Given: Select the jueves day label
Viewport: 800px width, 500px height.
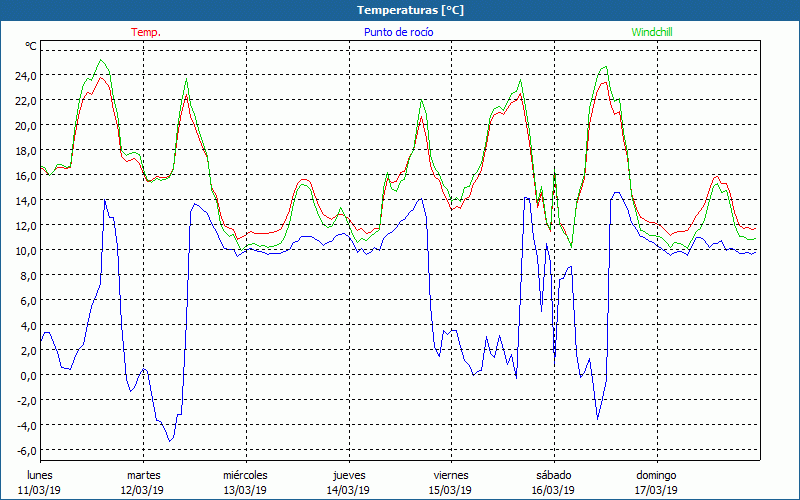Looking at the screenshot, I should (348, 475).
